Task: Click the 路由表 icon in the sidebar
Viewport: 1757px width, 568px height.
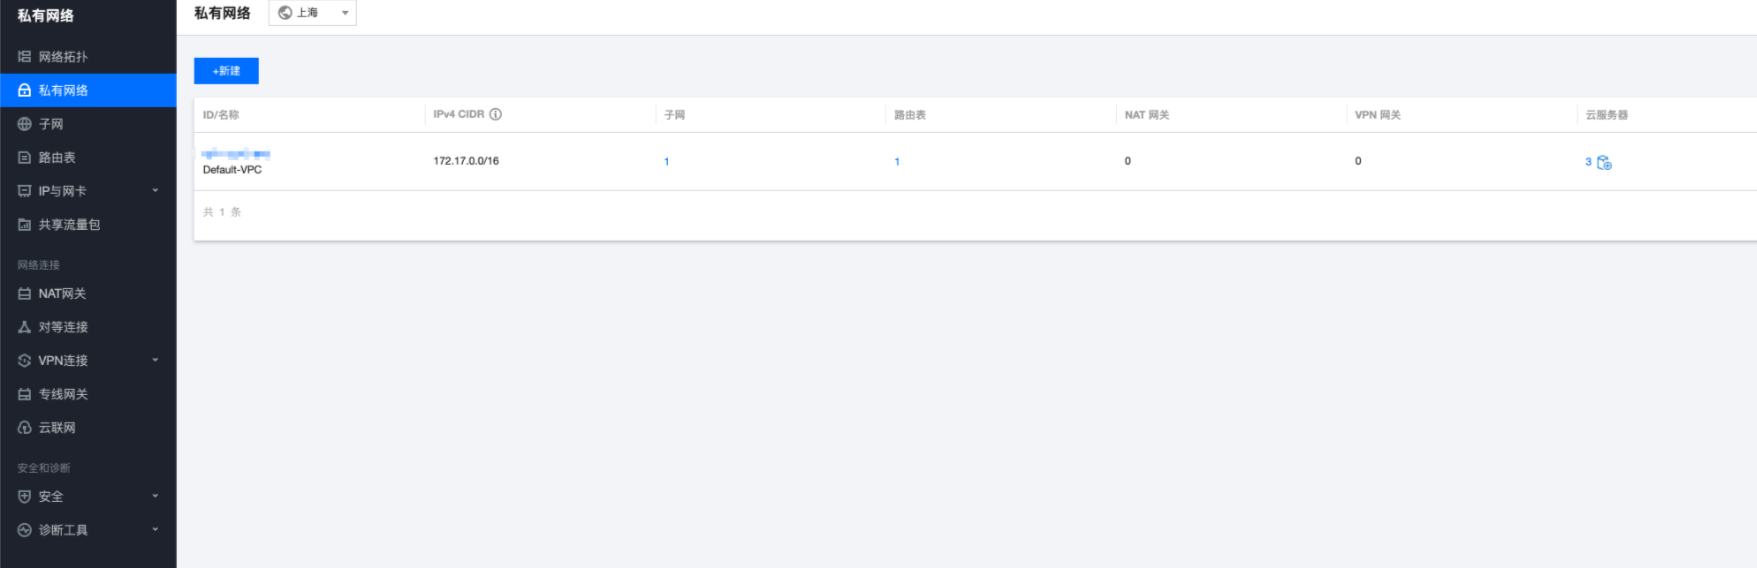Action: pyautogui.click(x=24, y=157)
